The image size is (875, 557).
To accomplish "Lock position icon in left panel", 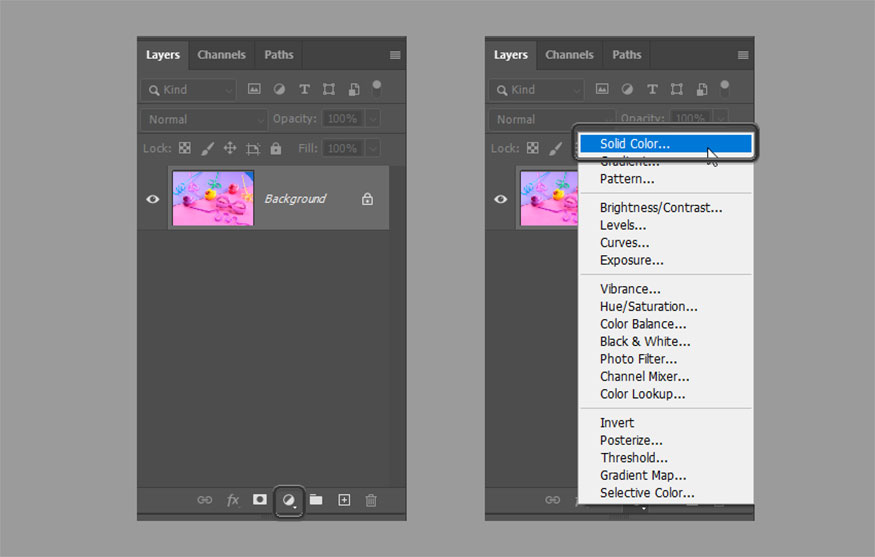I will tap(230, 148).
